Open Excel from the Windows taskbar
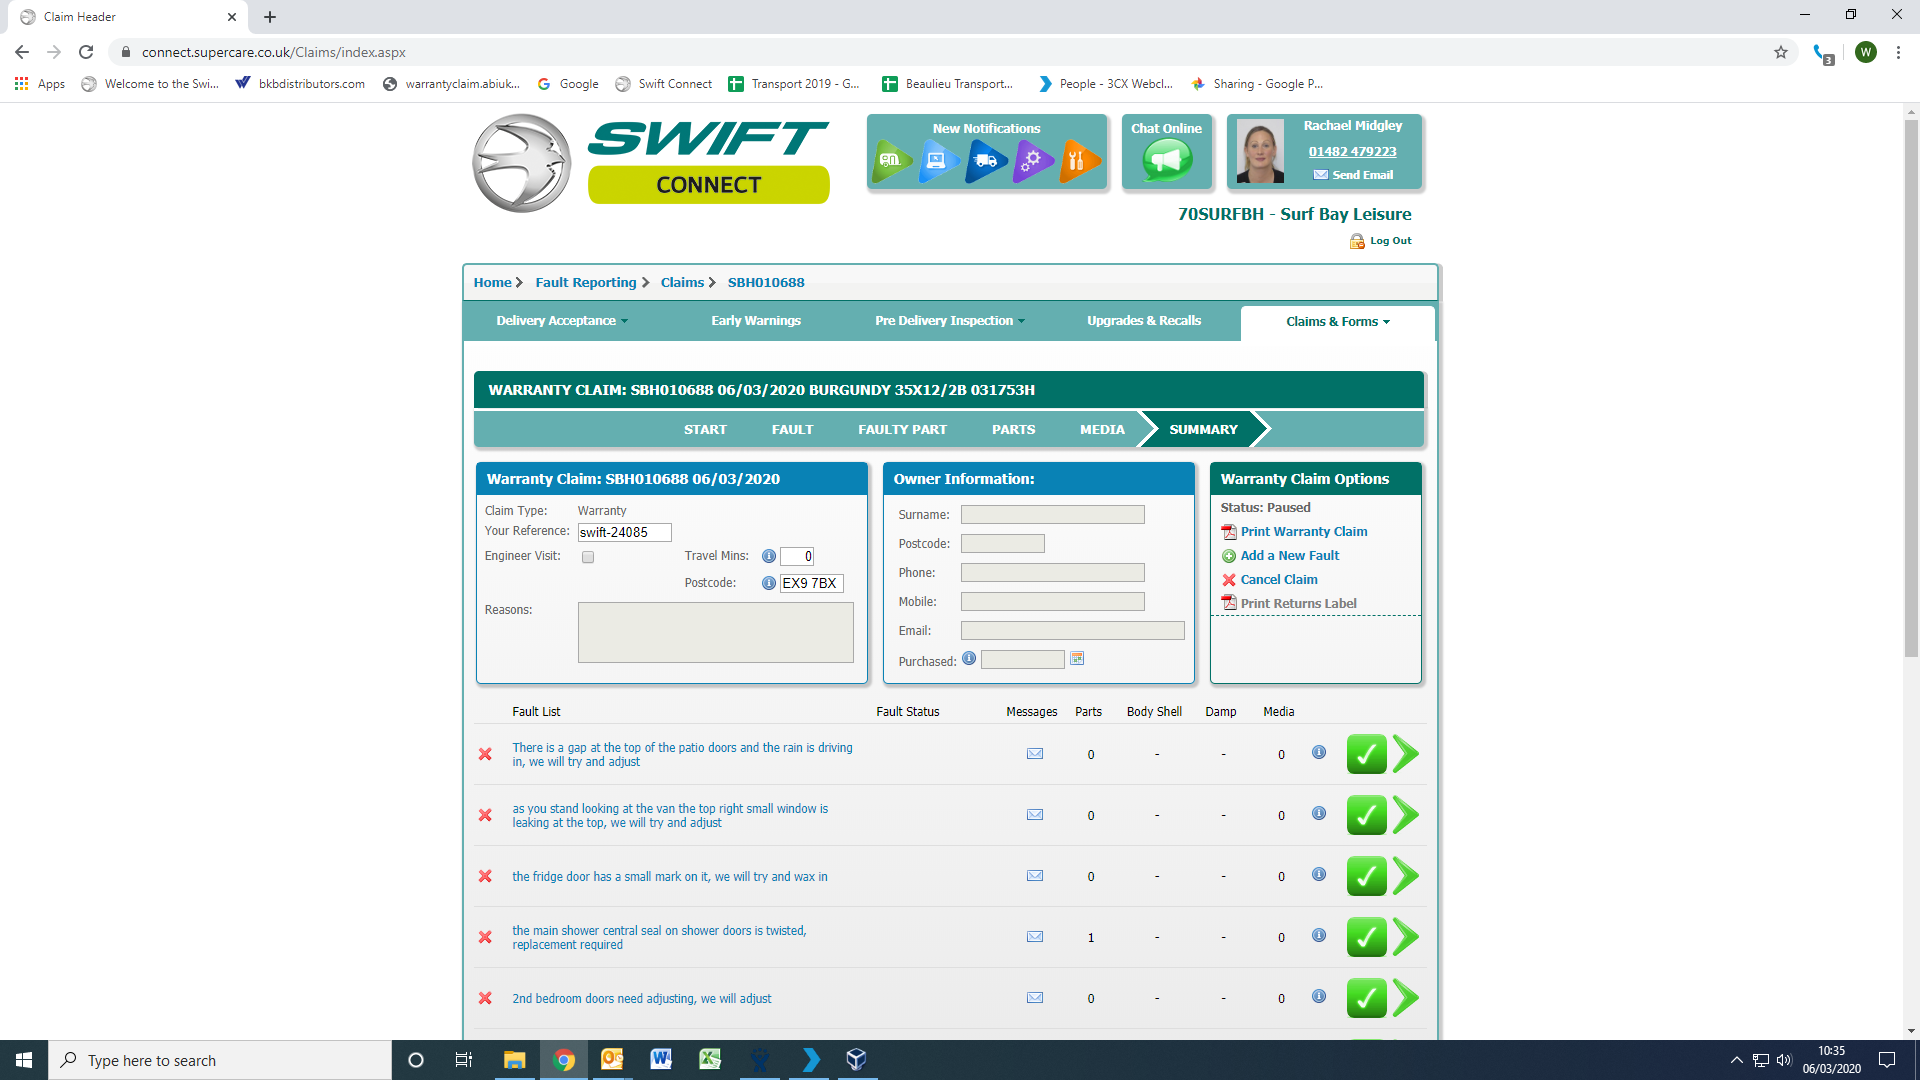 pyautogui.click(x=710, y=1060)
